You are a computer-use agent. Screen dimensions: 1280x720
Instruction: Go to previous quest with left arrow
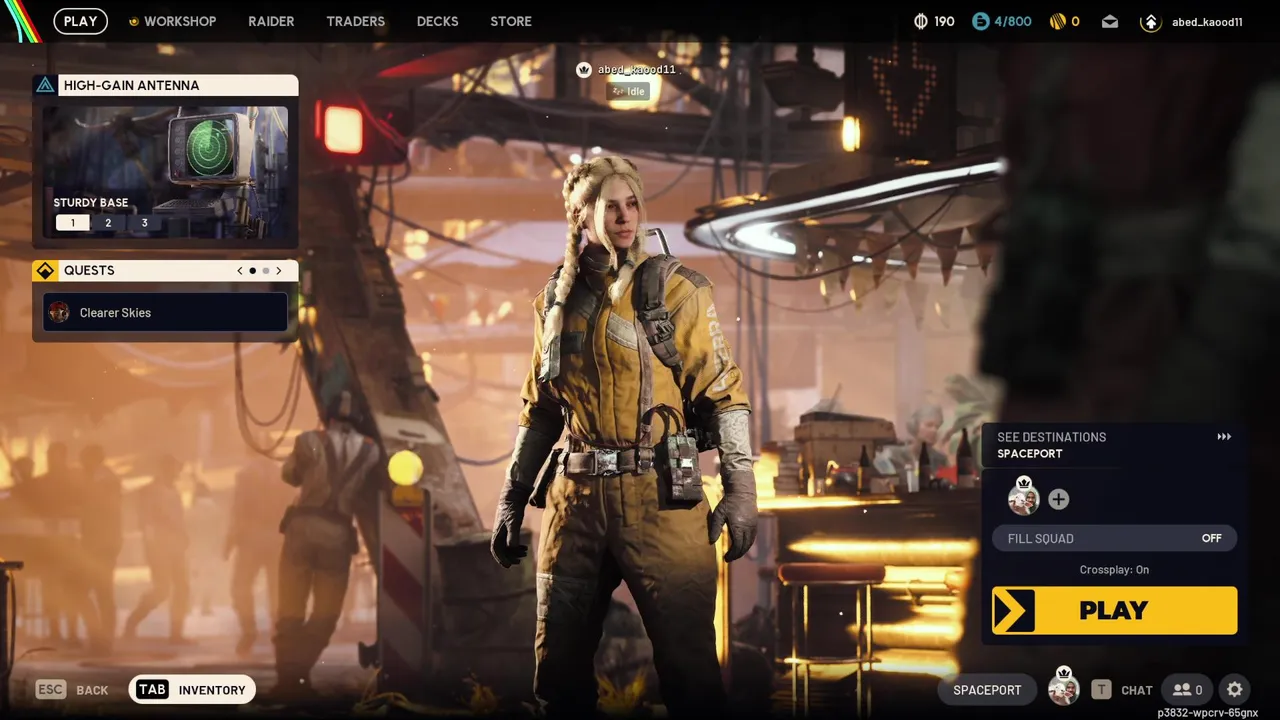(x=239, y=271)
